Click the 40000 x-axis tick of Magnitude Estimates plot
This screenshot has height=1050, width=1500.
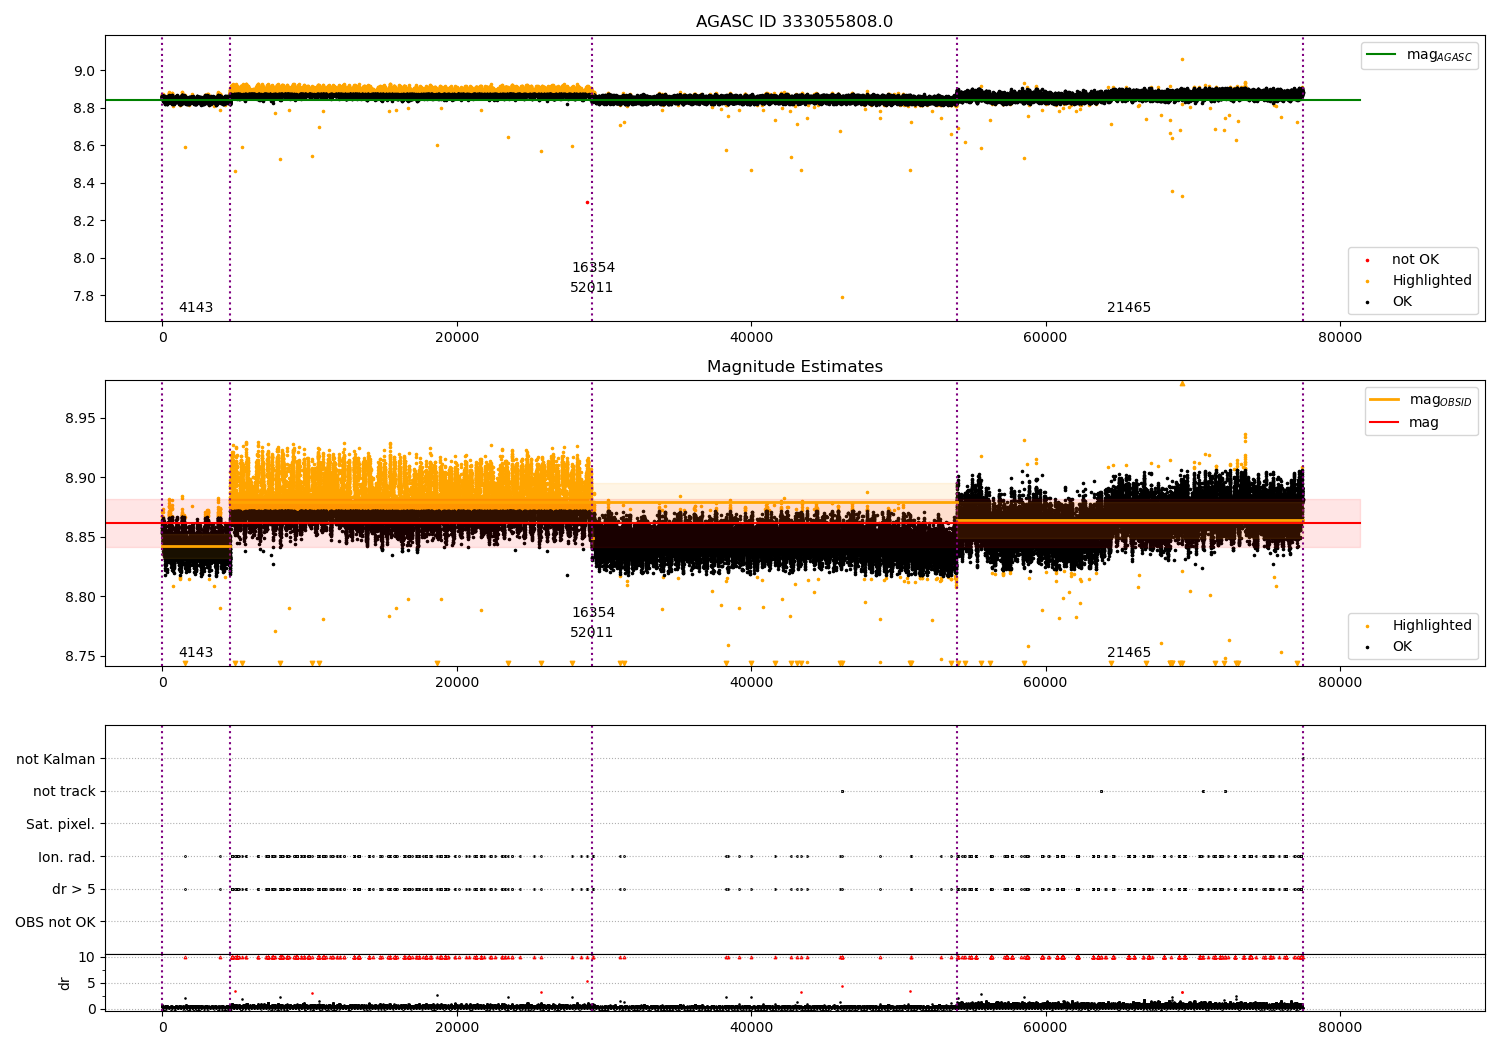751,682
